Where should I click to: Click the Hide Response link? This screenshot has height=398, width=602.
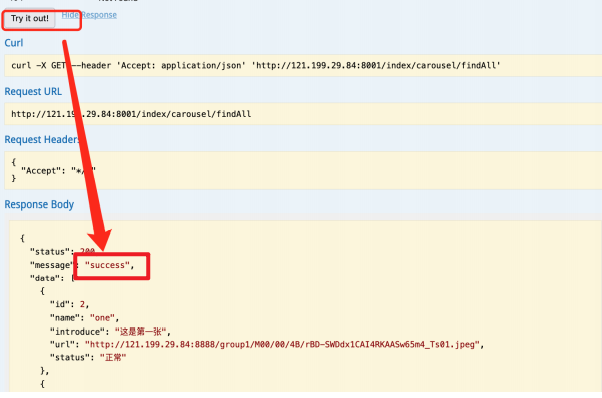pos(89,15)
